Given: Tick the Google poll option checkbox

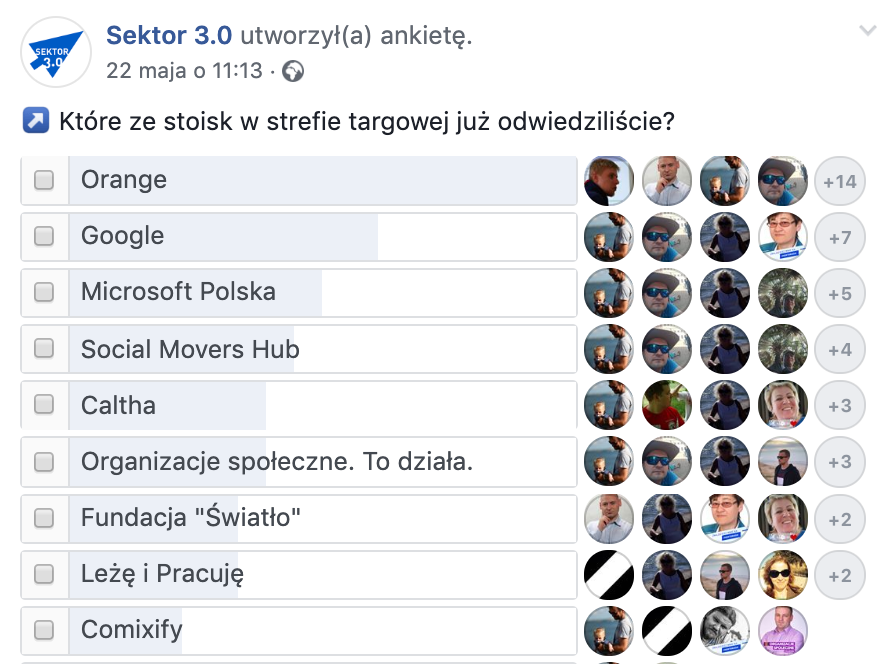Looking at the screenshot, I should point(44,236).
